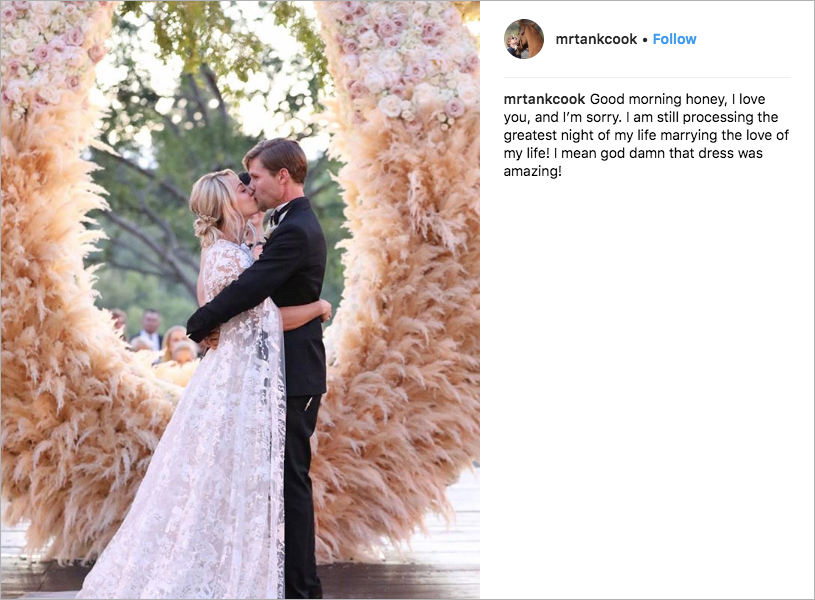Click the bold mrtankcook name in caption

[x=544, y=99]
